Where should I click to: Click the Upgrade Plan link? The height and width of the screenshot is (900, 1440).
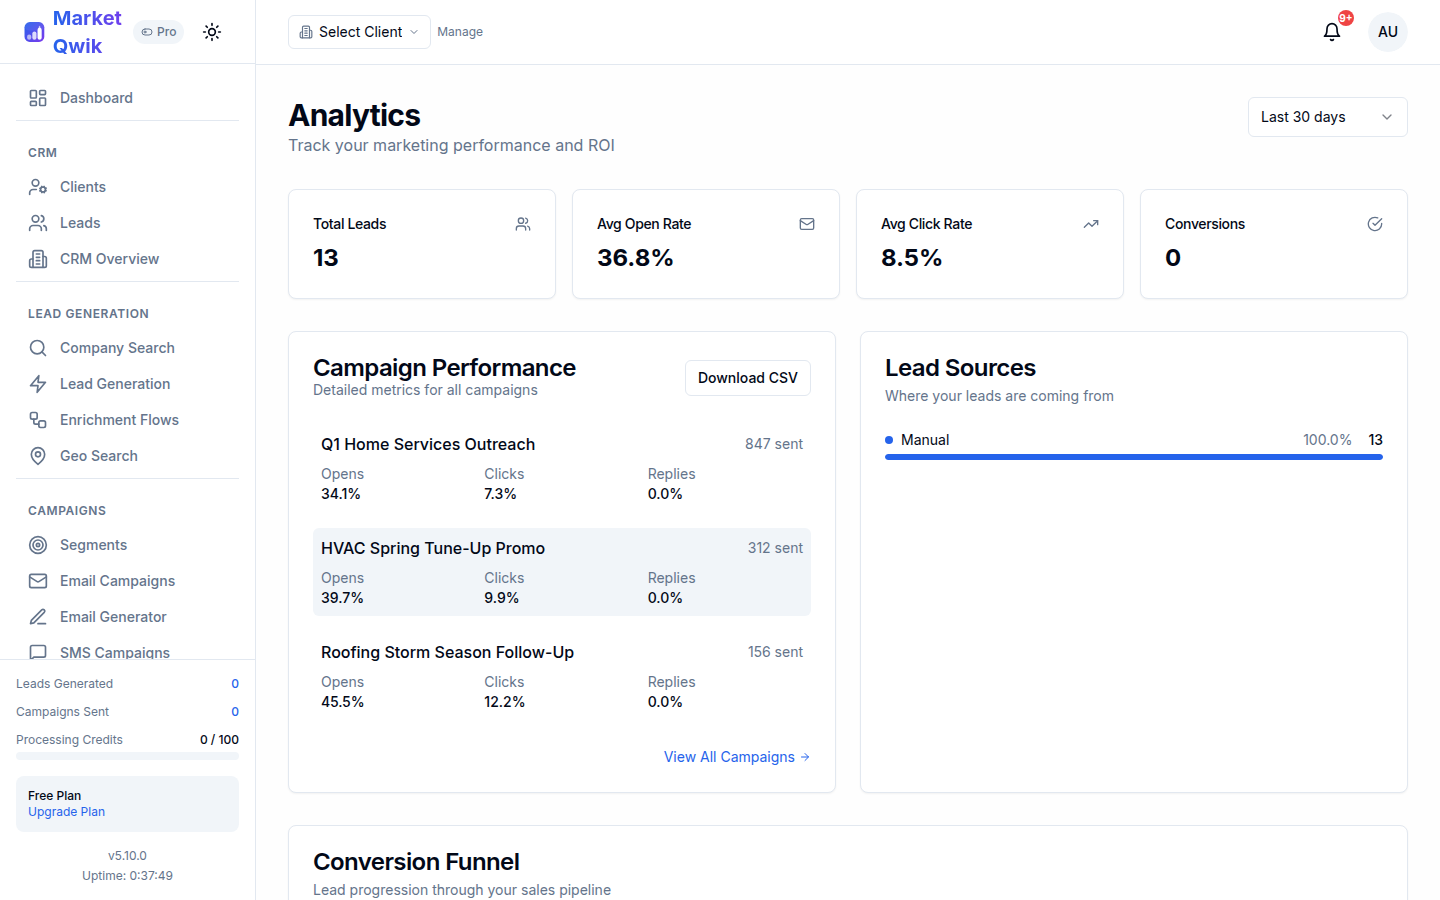coord(66,811)
